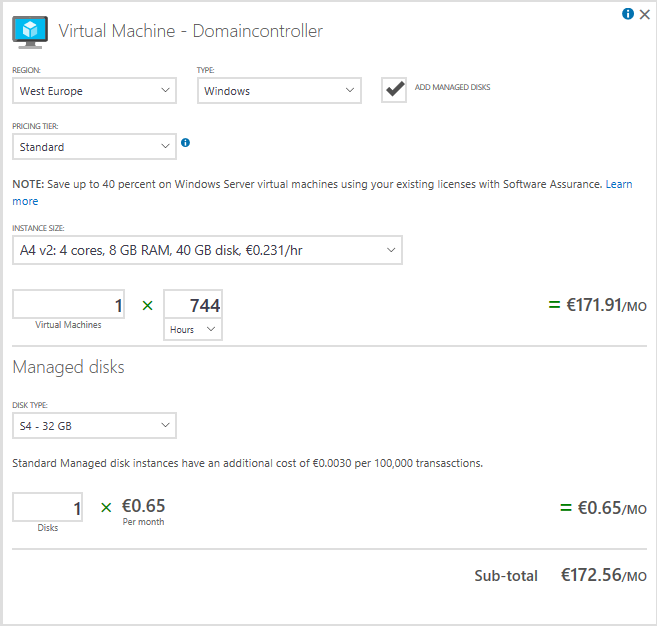This screenshot has width=657, height=626.
Task: Click the info icon next to close button
Action: pyautogui.click(x=628, y=14)
